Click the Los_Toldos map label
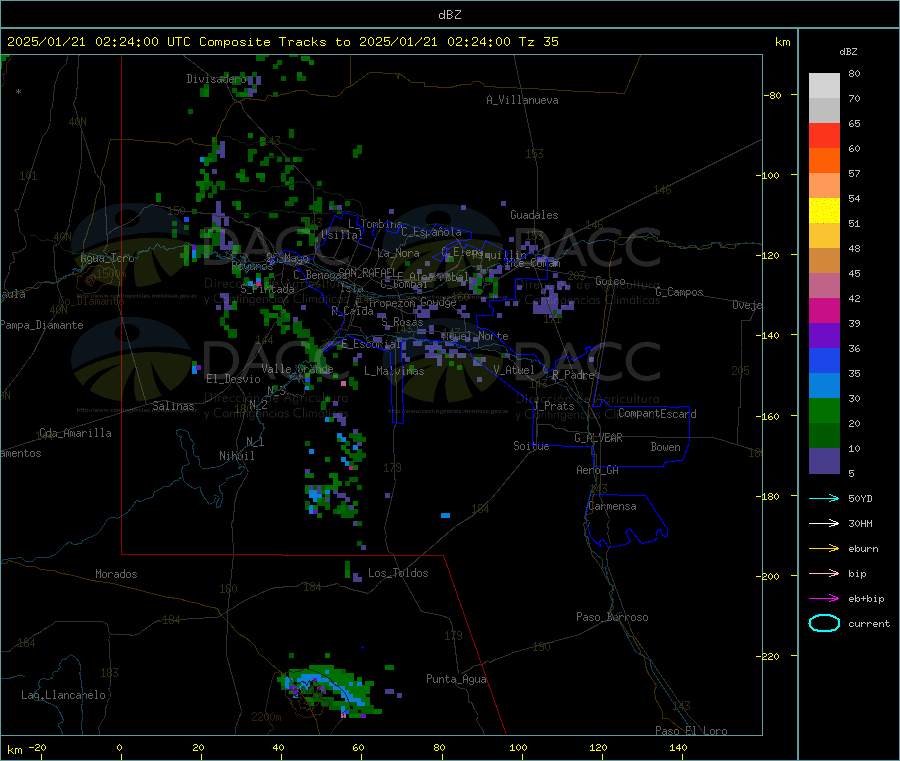Screen dimensions: 900x761 (398, 573)
